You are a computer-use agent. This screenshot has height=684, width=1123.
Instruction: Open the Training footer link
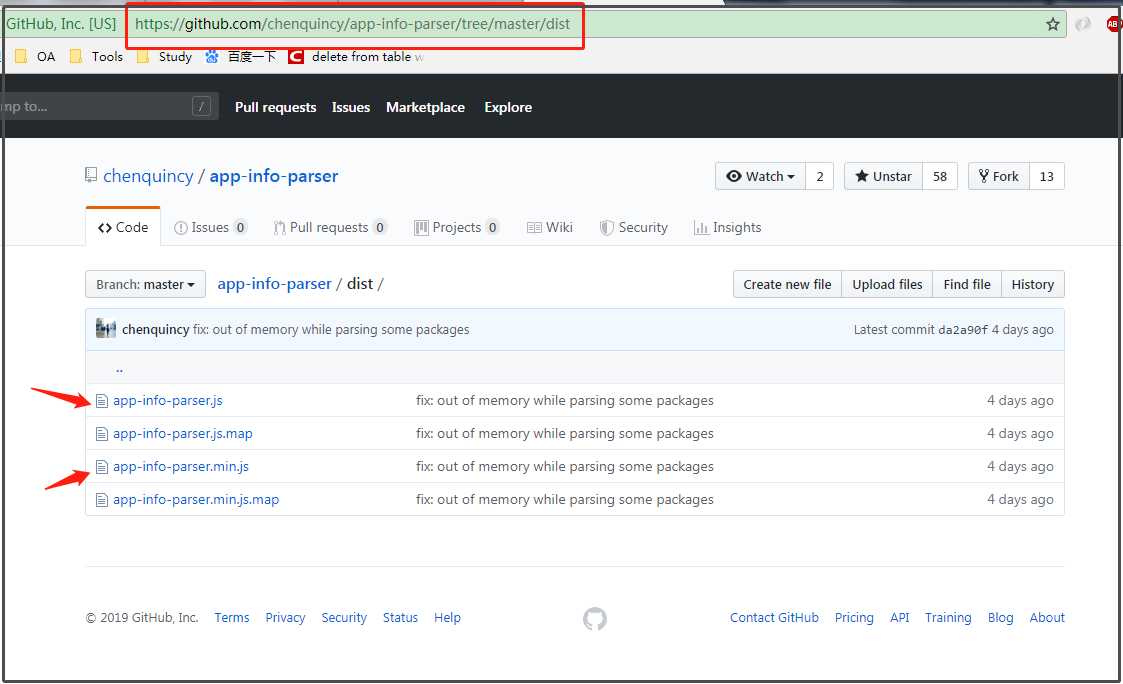click(948, 618)
